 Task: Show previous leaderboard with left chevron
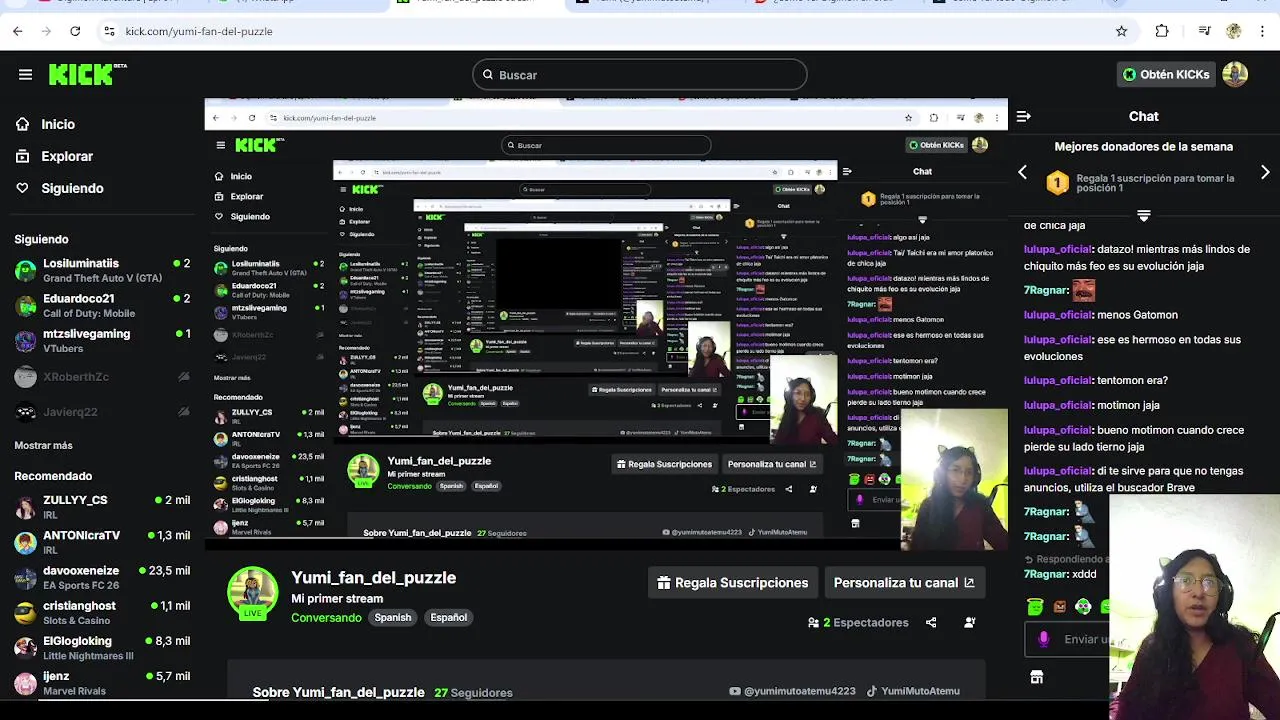1022,172
